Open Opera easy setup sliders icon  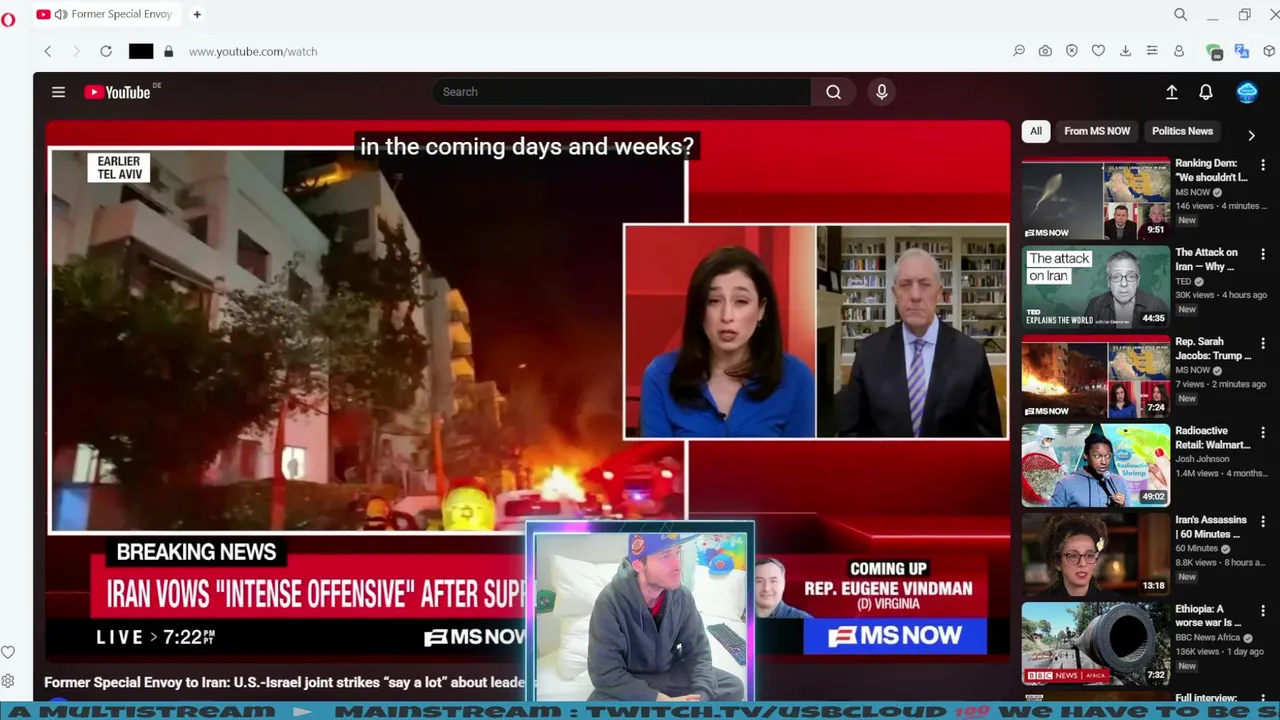pos(1152,51)
